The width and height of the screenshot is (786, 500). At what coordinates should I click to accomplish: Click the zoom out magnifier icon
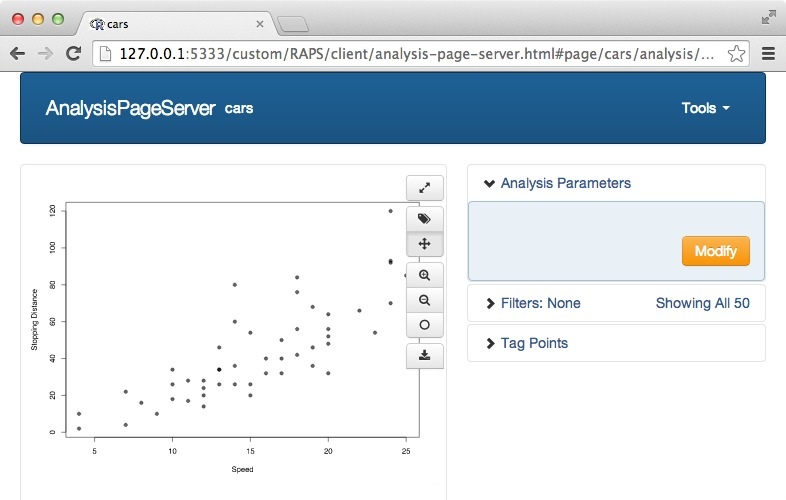coord(424,300)
